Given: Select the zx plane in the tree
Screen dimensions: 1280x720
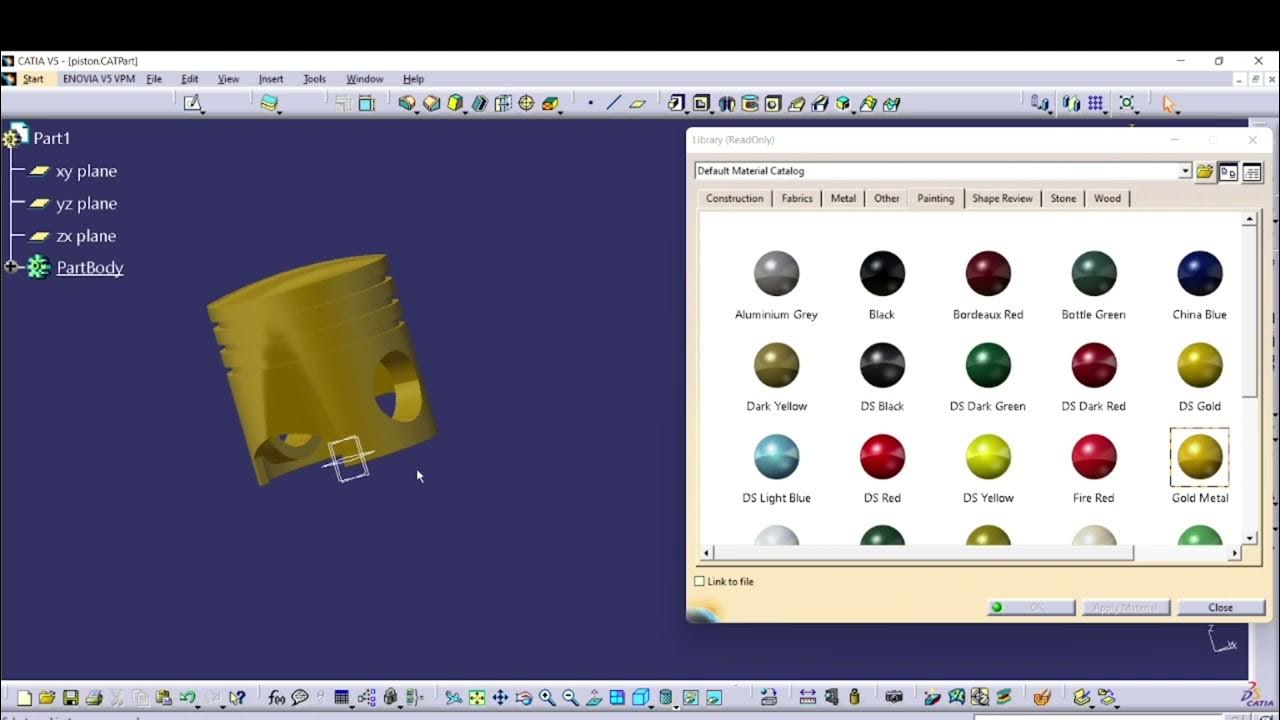Looking at the screenshot, I should point(86,236).
